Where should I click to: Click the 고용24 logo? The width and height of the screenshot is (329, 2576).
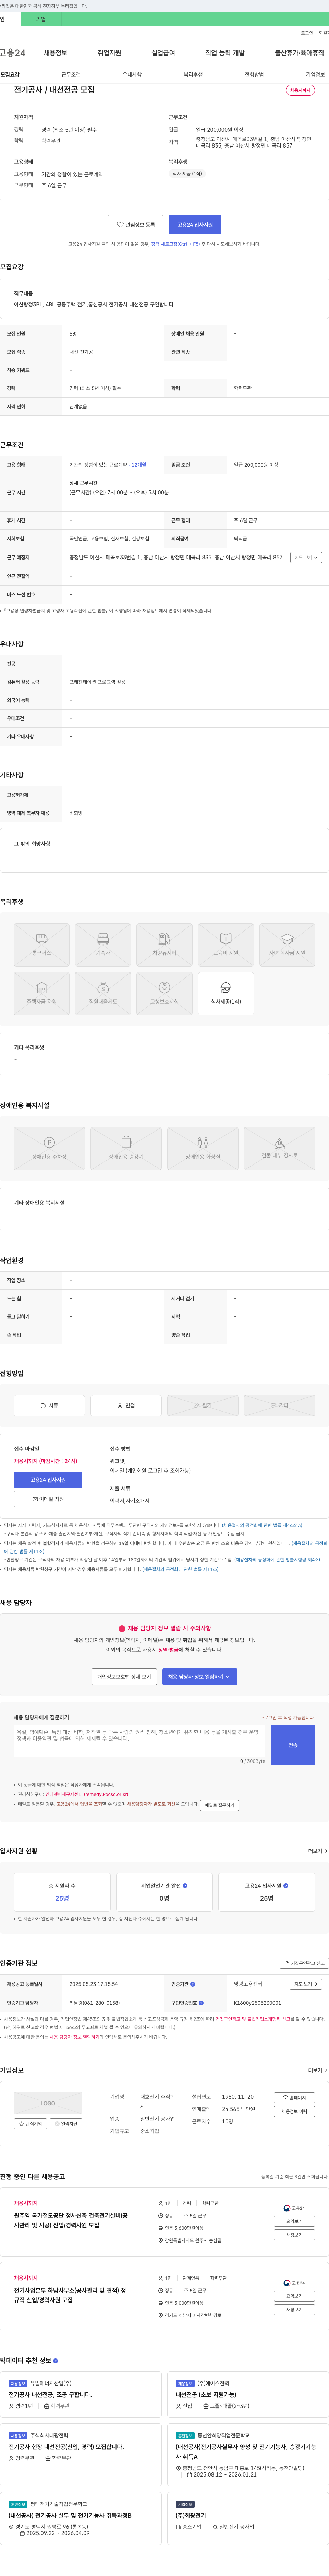pyautogui.click(x=13, y=53)
